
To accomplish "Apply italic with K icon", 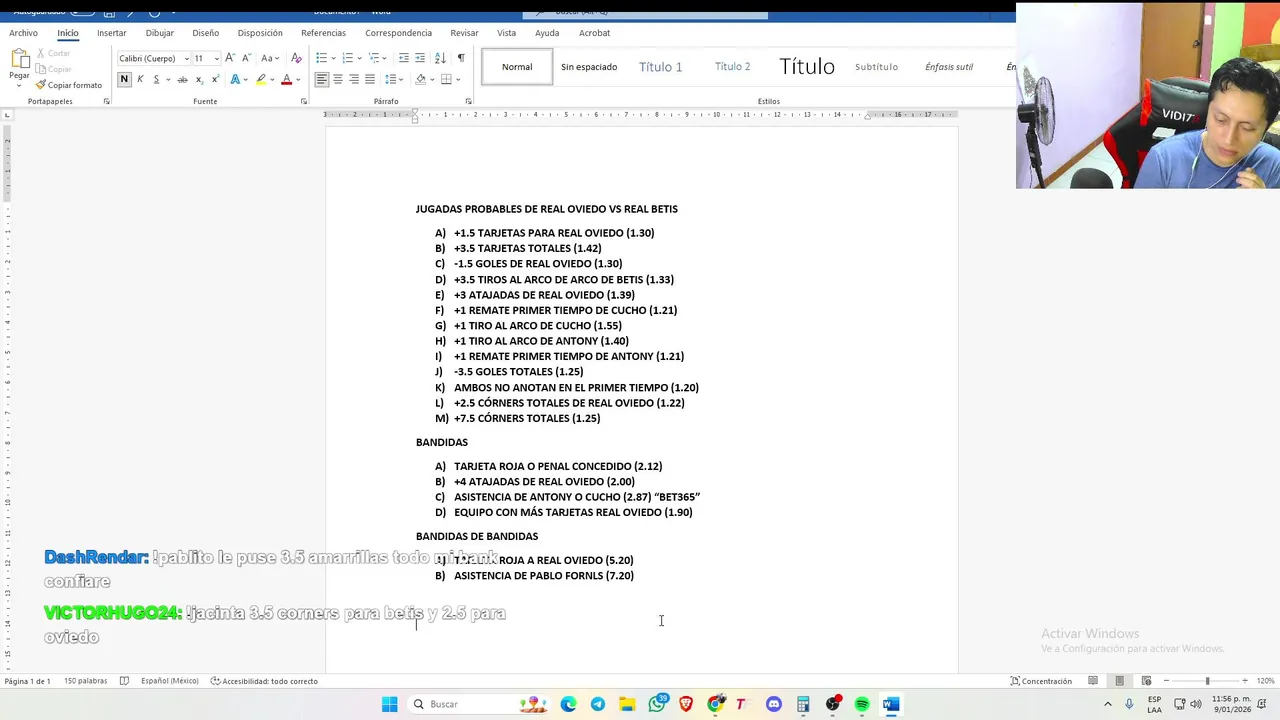I will click(x=140, y=79).
